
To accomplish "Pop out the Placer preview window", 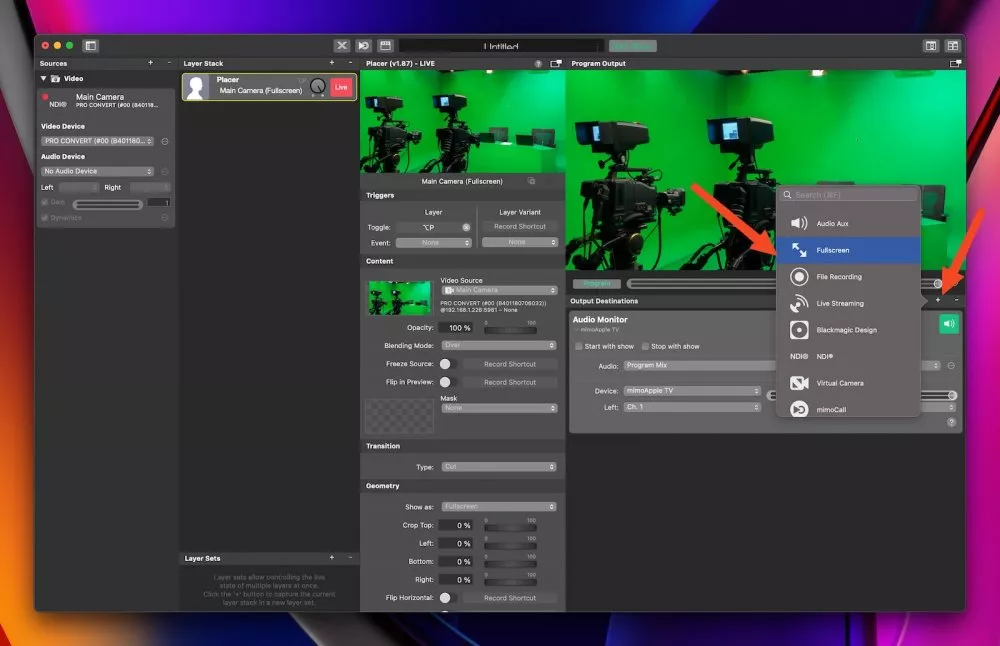I will tap(556, 64).
